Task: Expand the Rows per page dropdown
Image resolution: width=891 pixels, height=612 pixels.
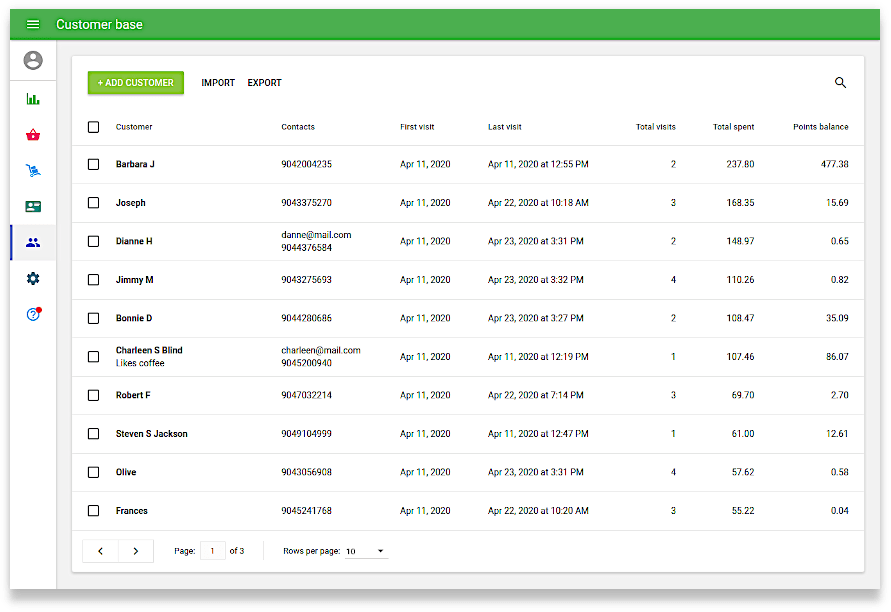Action: point(365,551)
